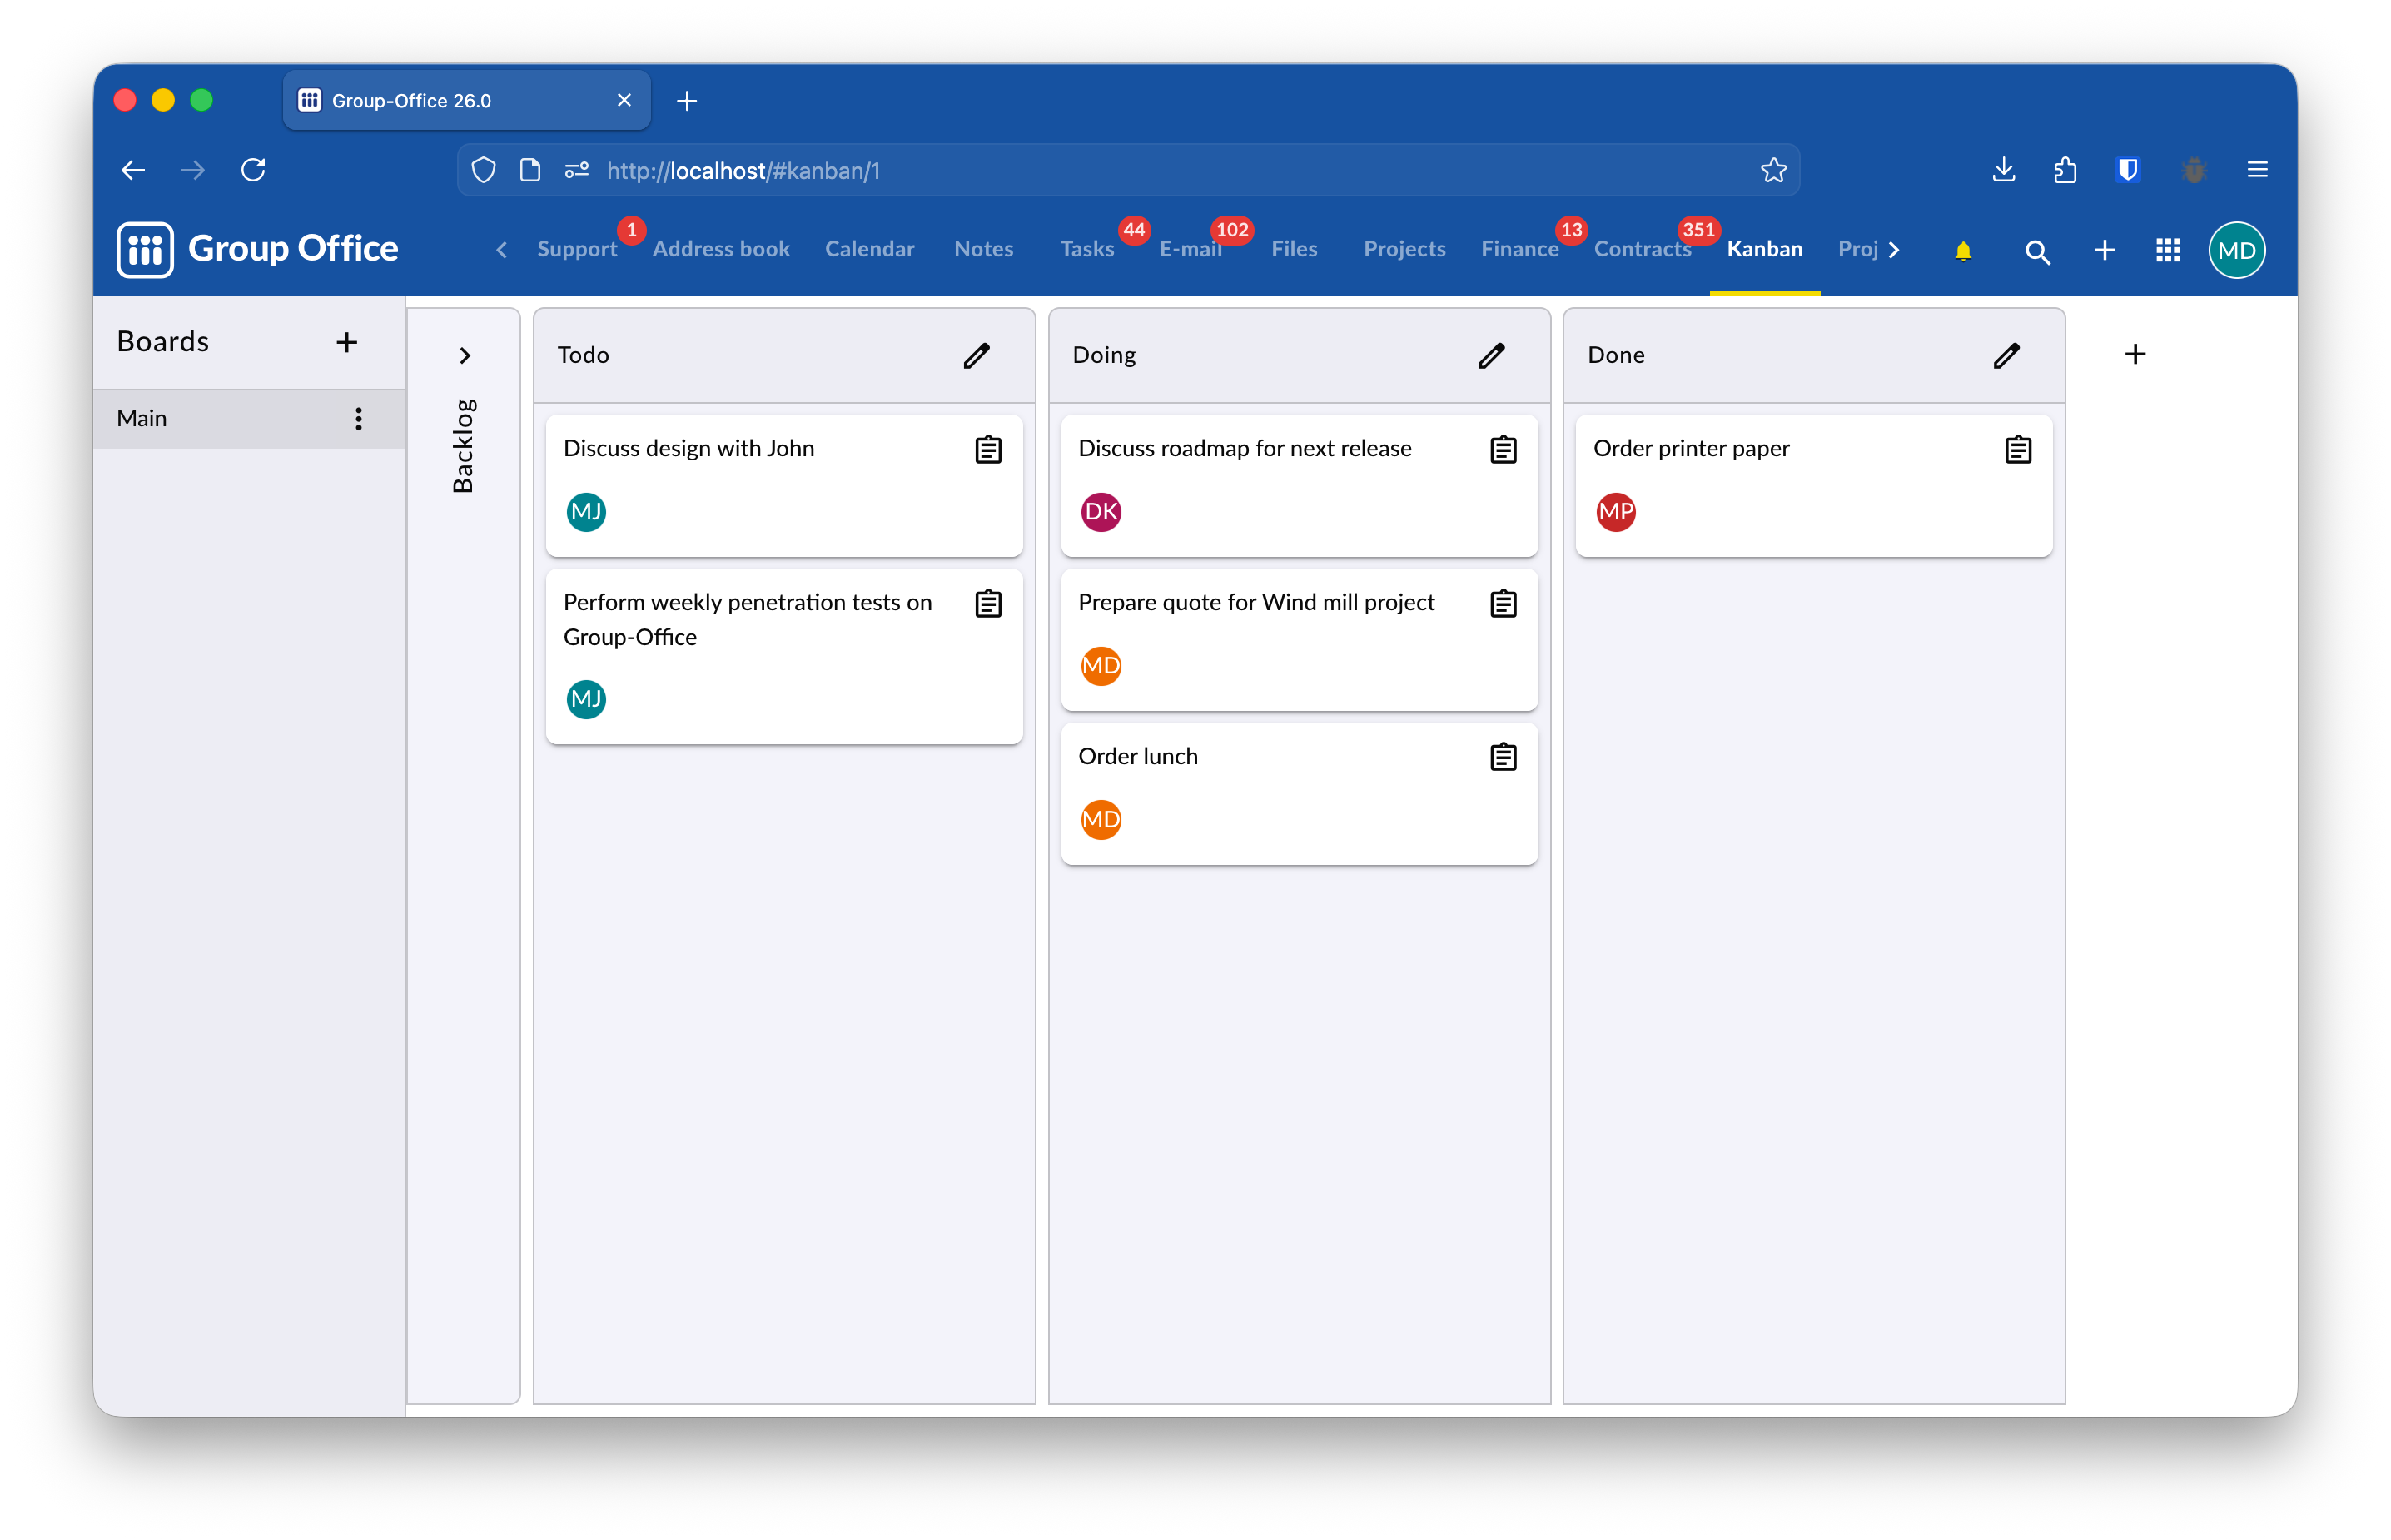
Task: Open clipboard icon on 'Order printer paper'
Action: pos(2017,449)
